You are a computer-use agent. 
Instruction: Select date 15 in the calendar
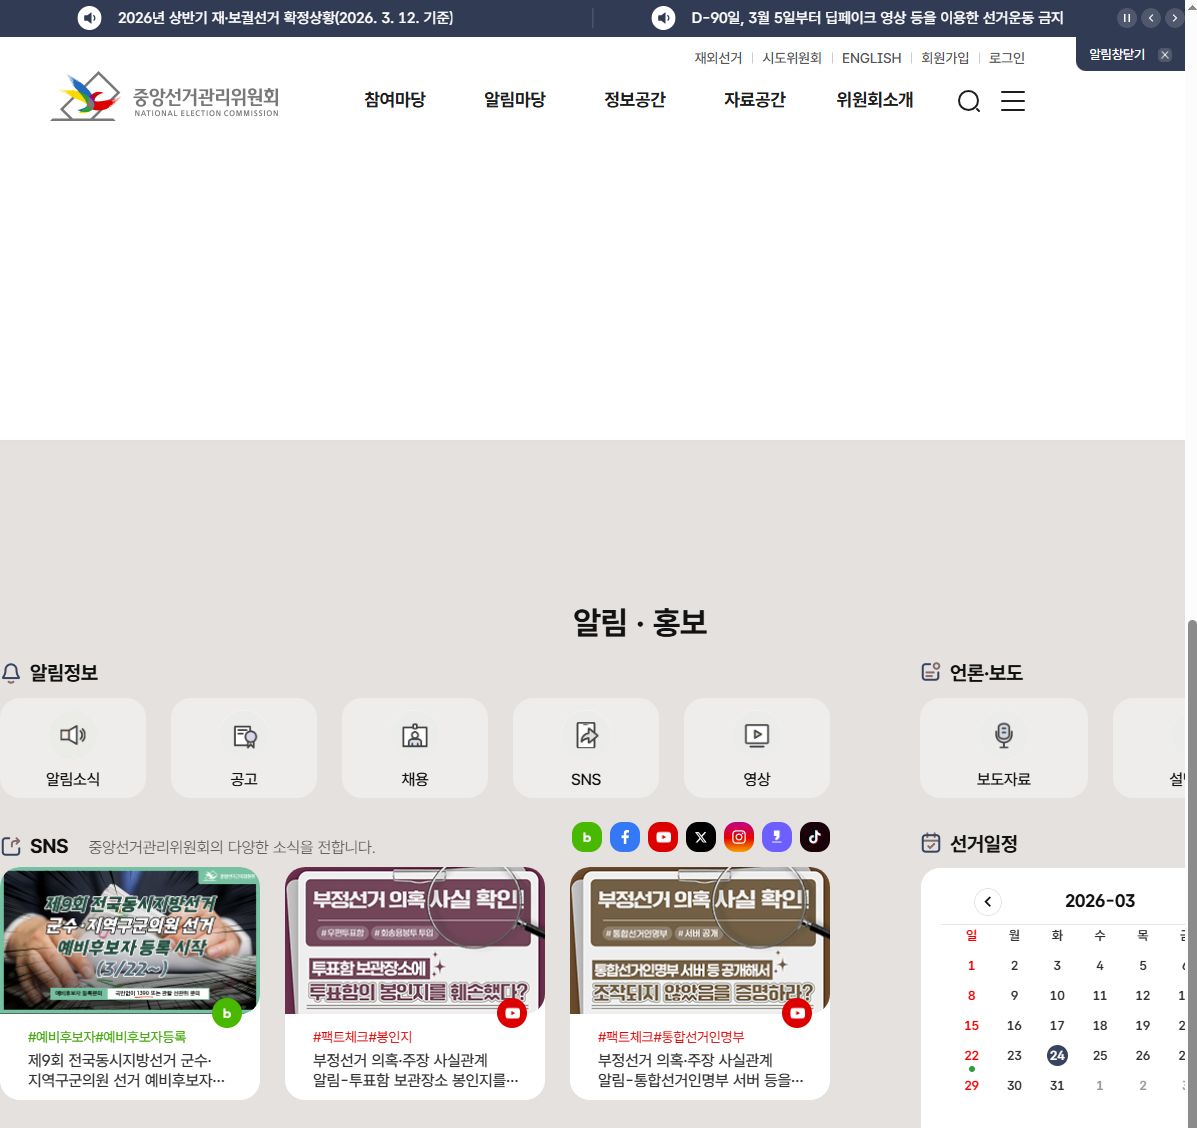[x=971, y=1026]
